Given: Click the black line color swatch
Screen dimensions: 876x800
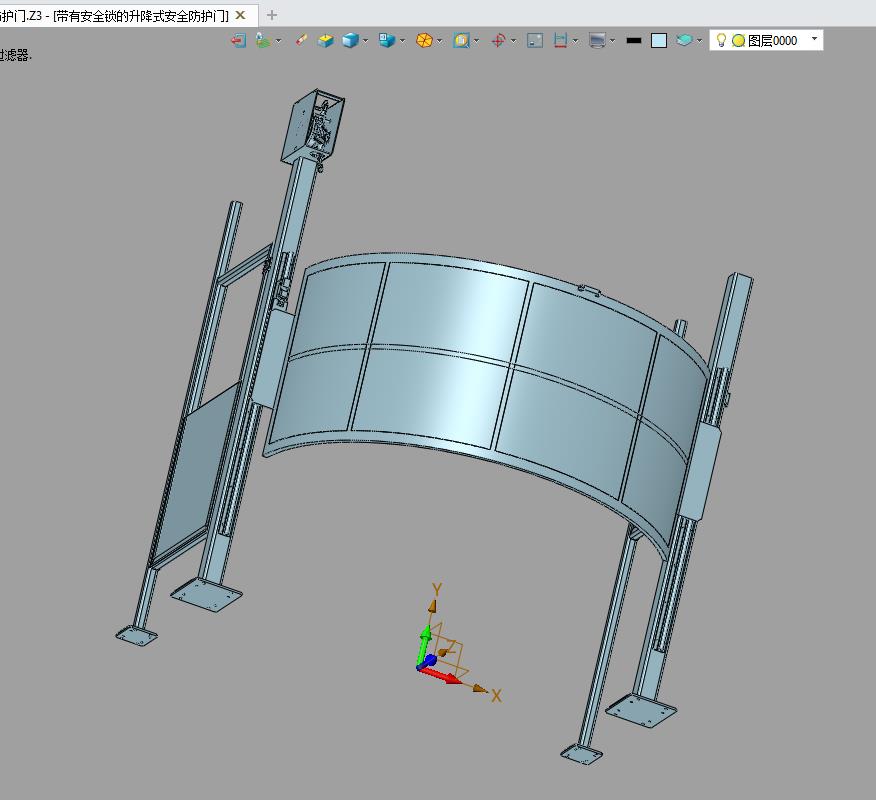Looking at the screenshot, I should (x=634, y=40).
